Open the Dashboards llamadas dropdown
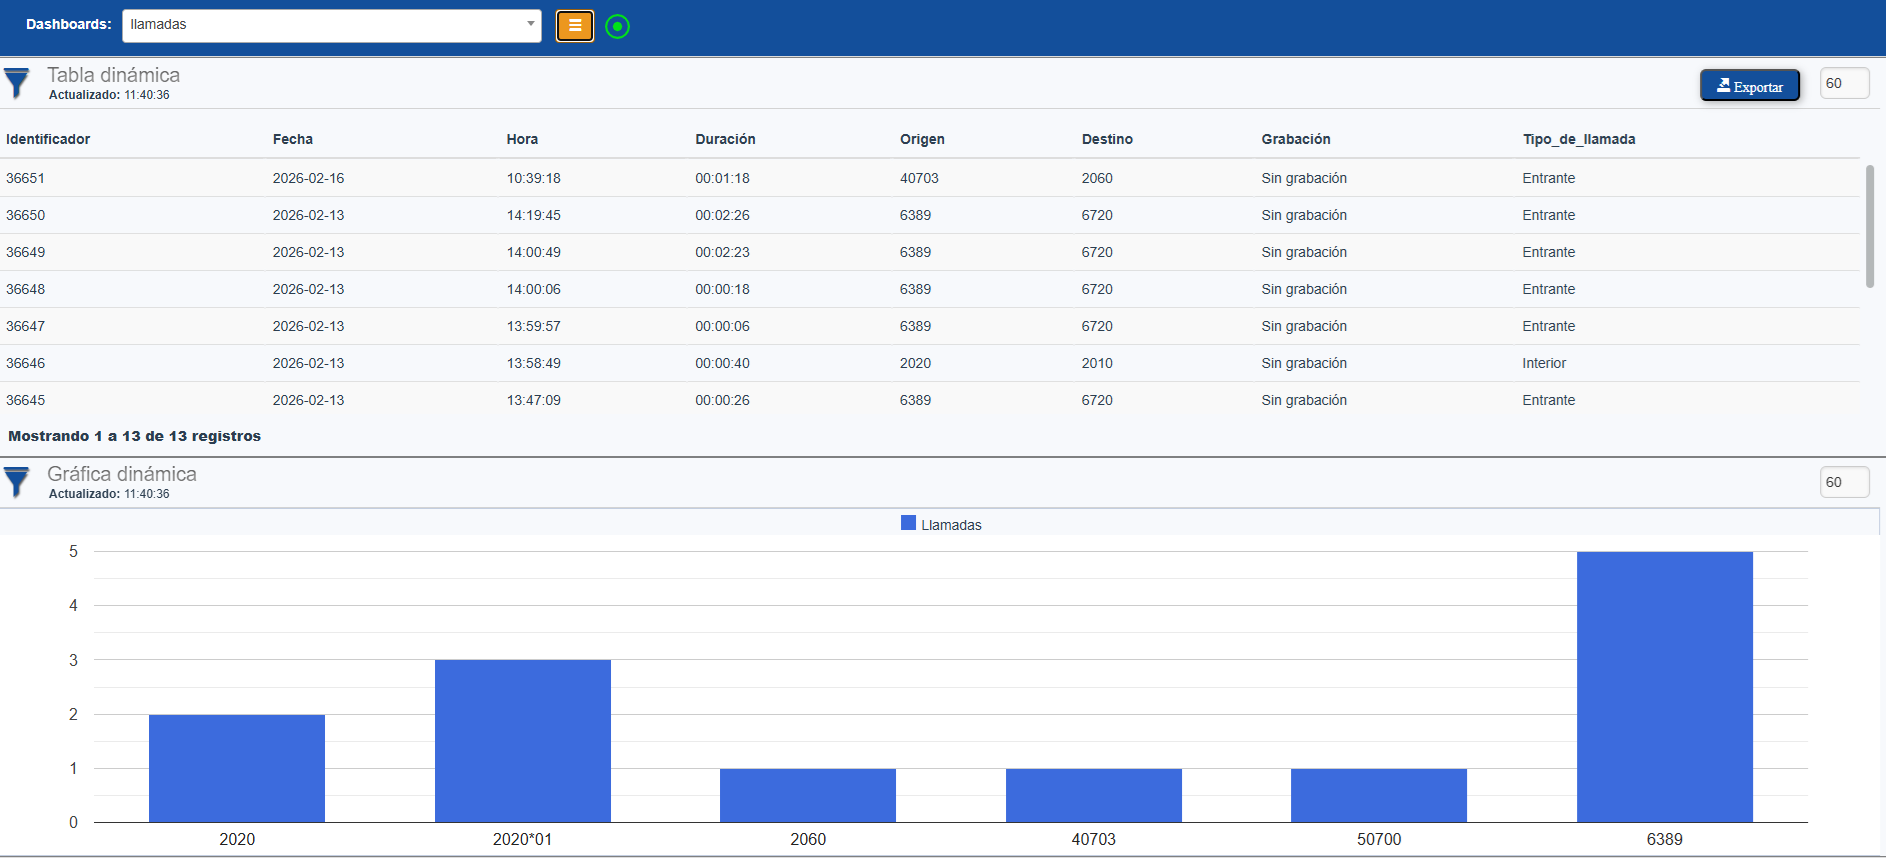Screen dimensions: 1886x858 331,25
